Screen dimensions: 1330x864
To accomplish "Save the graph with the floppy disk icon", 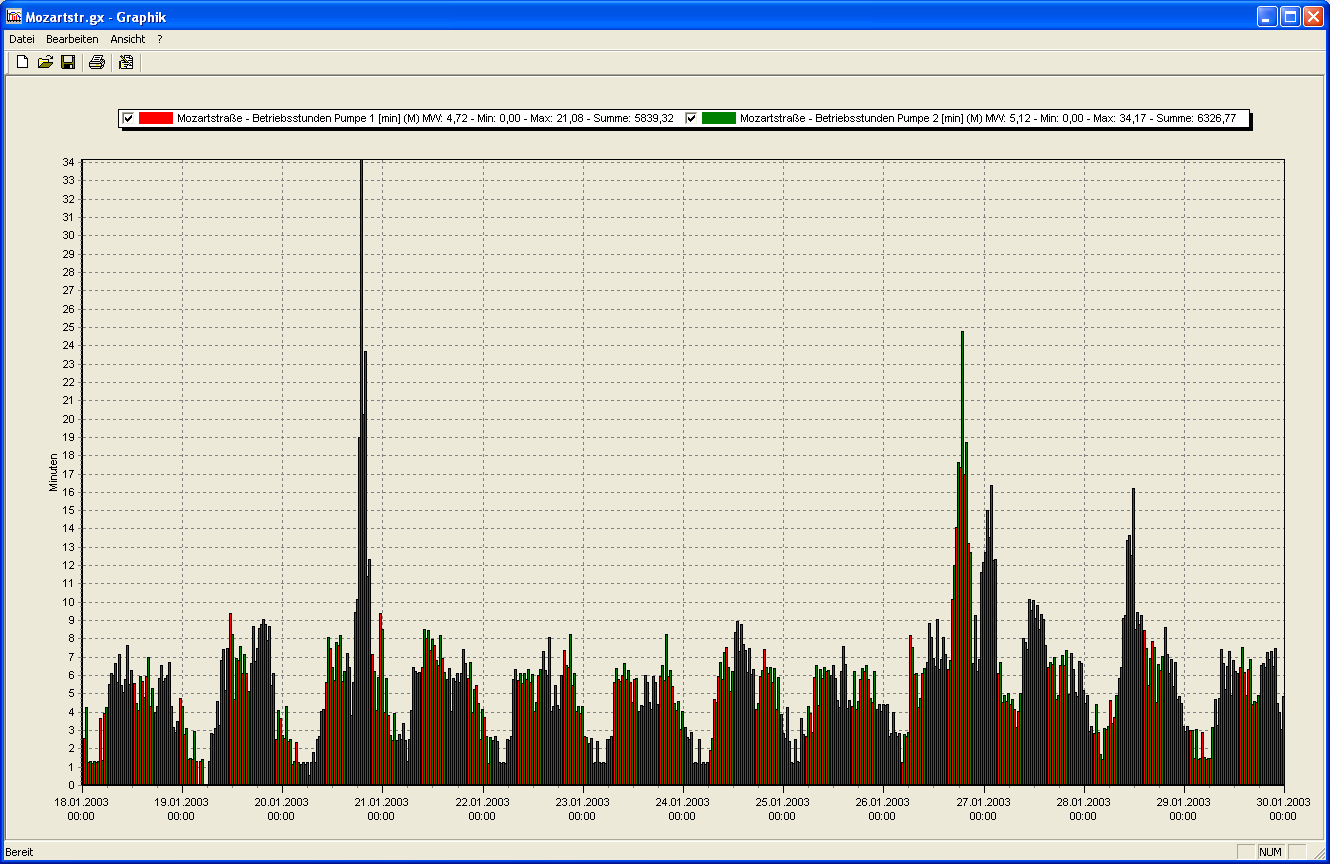I will [x=68, y=63].
